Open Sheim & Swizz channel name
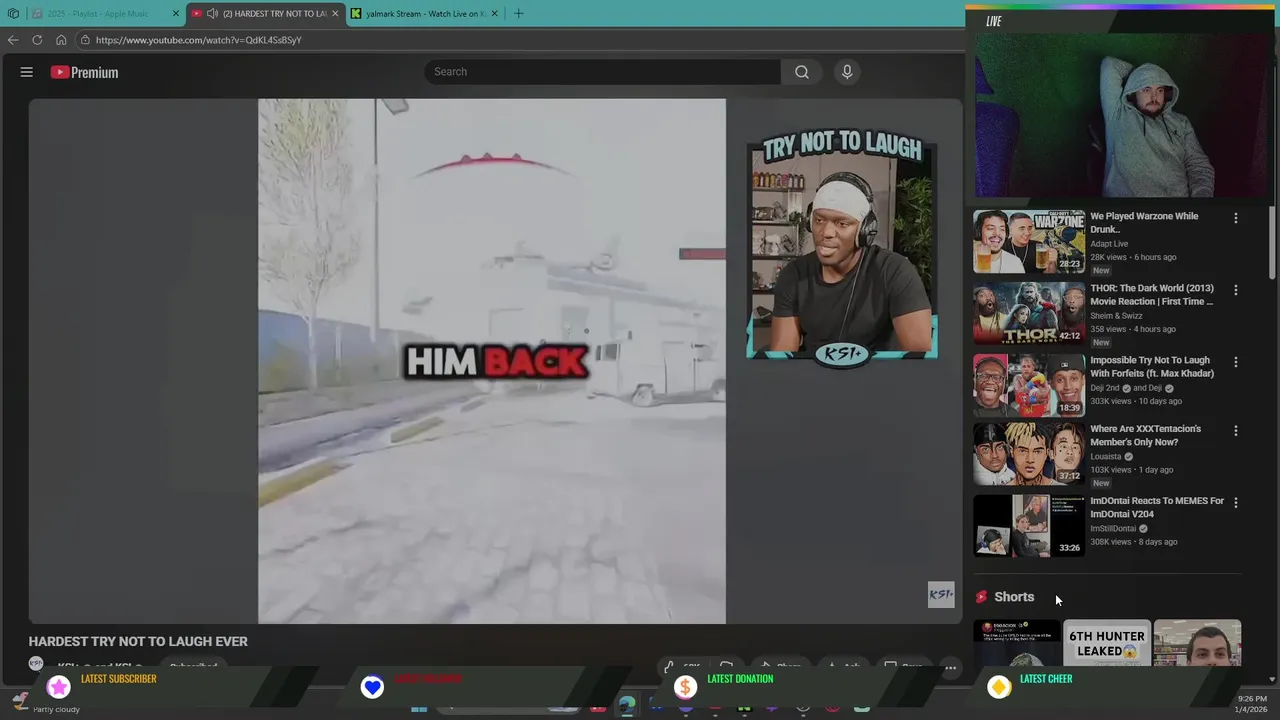Viewport: 1280px width, 720px height. tap(1116, 316)
